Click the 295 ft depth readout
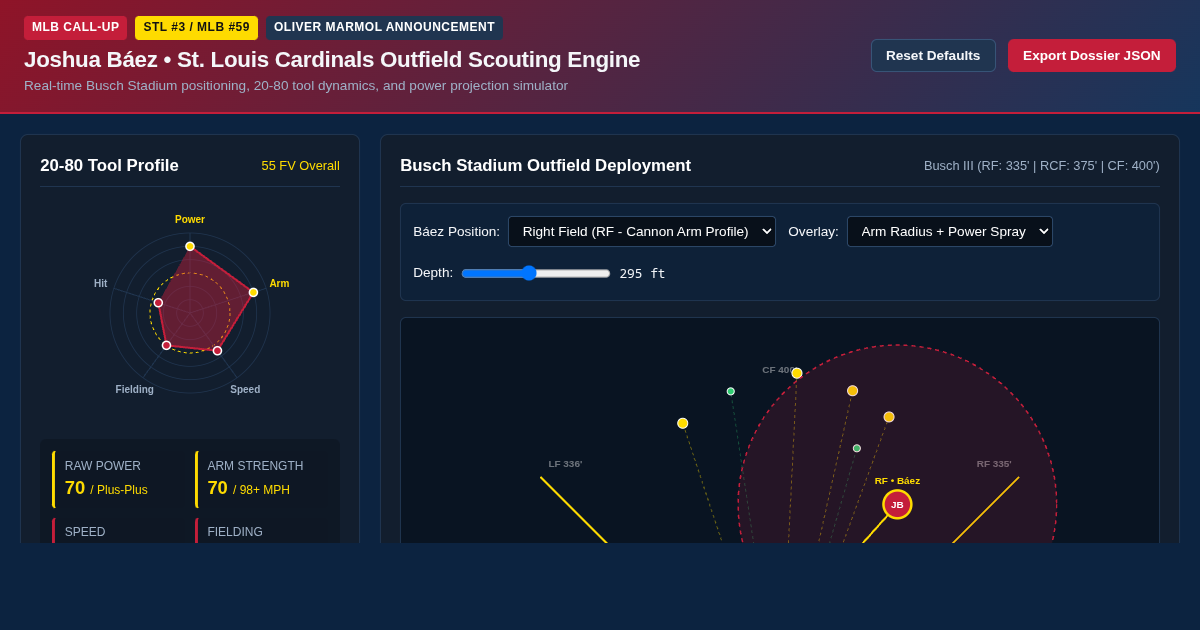 point(642,273)
